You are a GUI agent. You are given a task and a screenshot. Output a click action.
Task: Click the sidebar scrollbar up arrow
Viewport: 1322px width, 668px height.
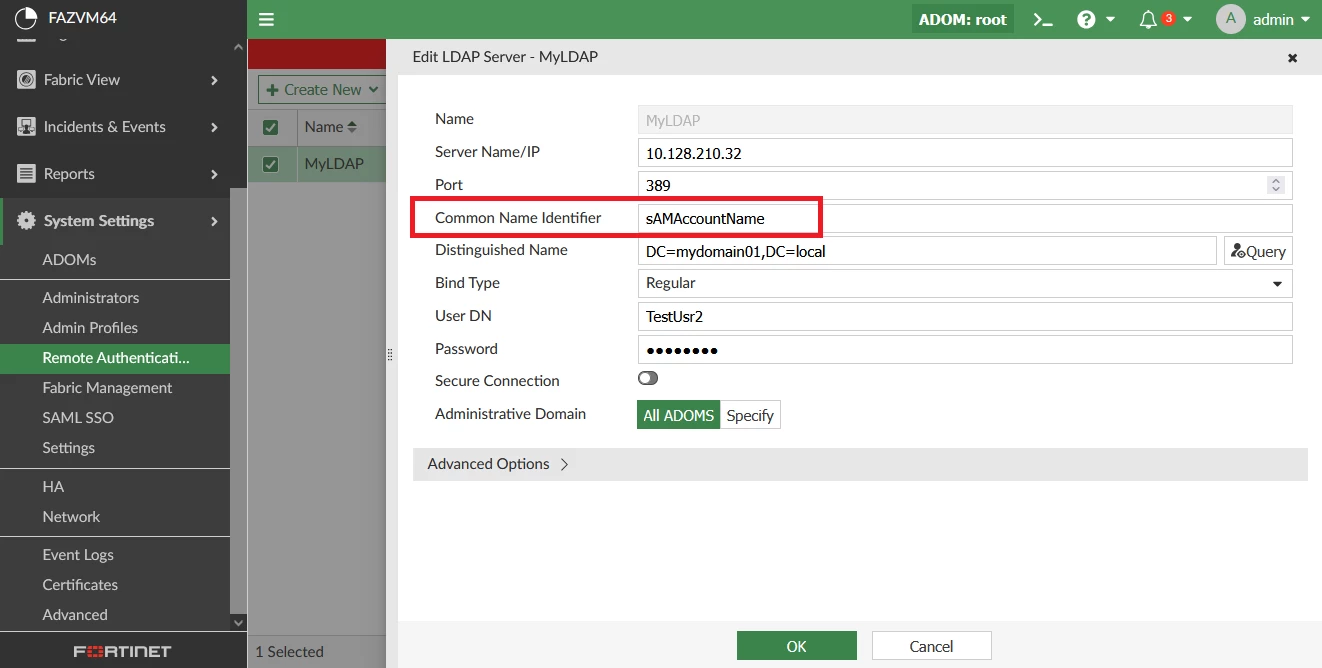coord(238,47)
